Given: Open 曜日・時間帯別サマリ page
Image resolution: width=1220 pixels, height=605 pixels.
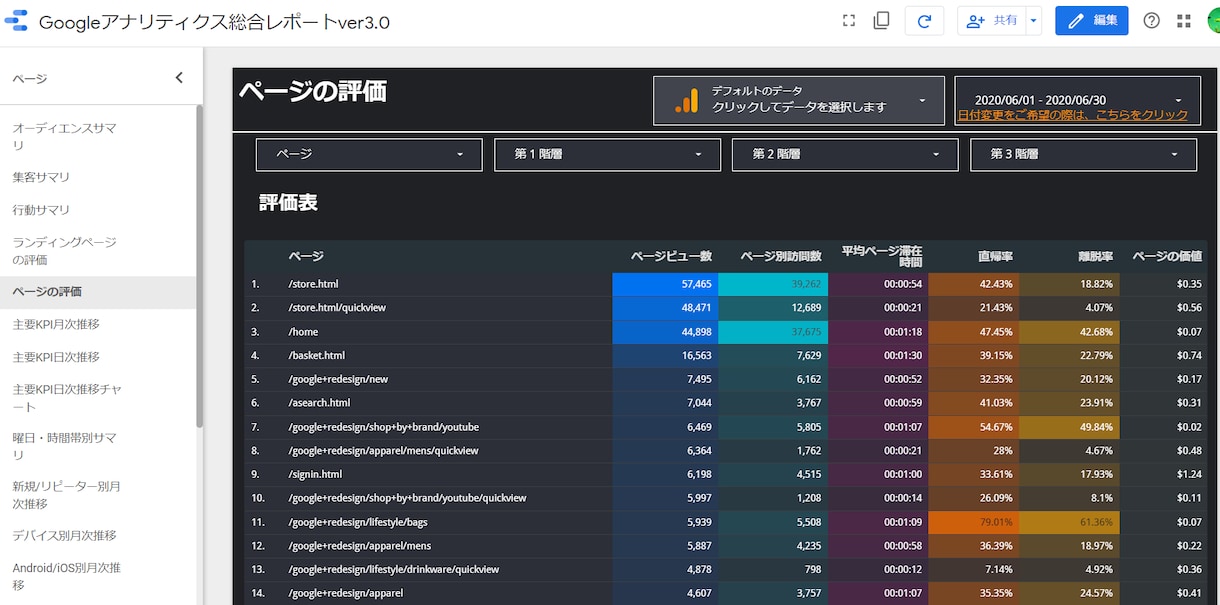Looking at the screenshot, I should tap(98, 446).
